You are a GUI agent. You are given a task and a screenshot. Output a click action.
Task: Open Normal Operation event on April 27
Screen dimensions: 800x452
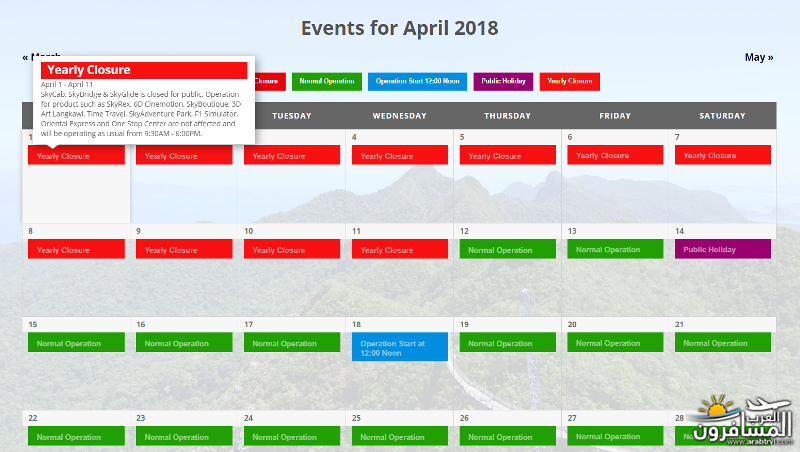(615, 437)
